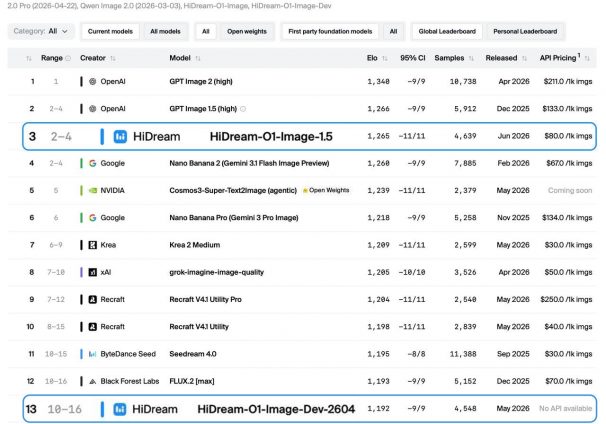Sort by Model column arrows
606x424 pixels.
point(198,58)
